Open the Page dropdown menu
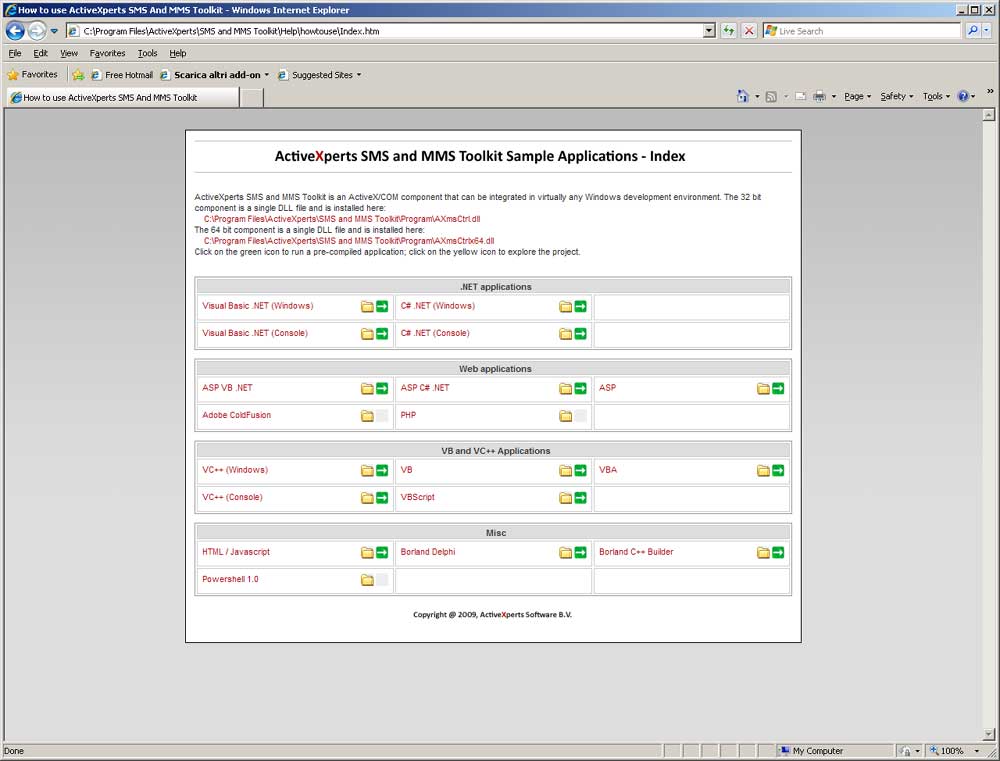The height and width of the screenshot is (761, 1000). pos(857,96)
